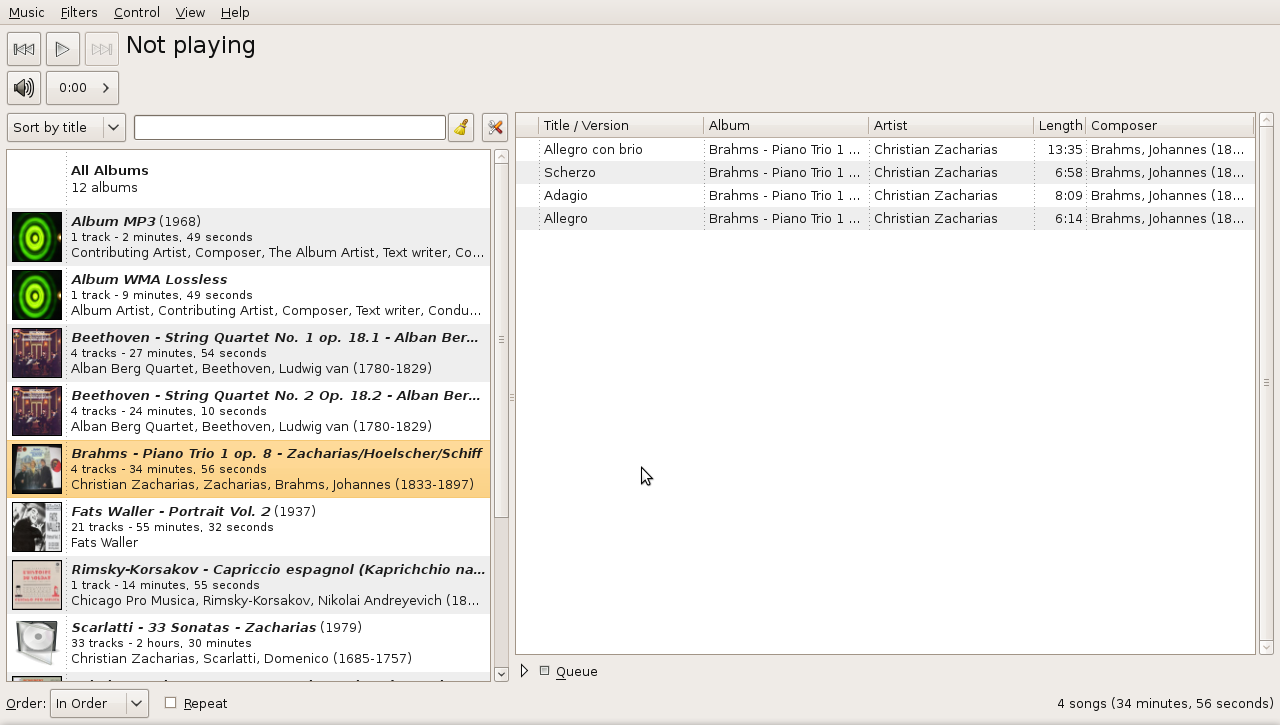This screenshot has width=1280, height=725.
Task: Click the clear search broom icon
Action: tap(461, 128)
